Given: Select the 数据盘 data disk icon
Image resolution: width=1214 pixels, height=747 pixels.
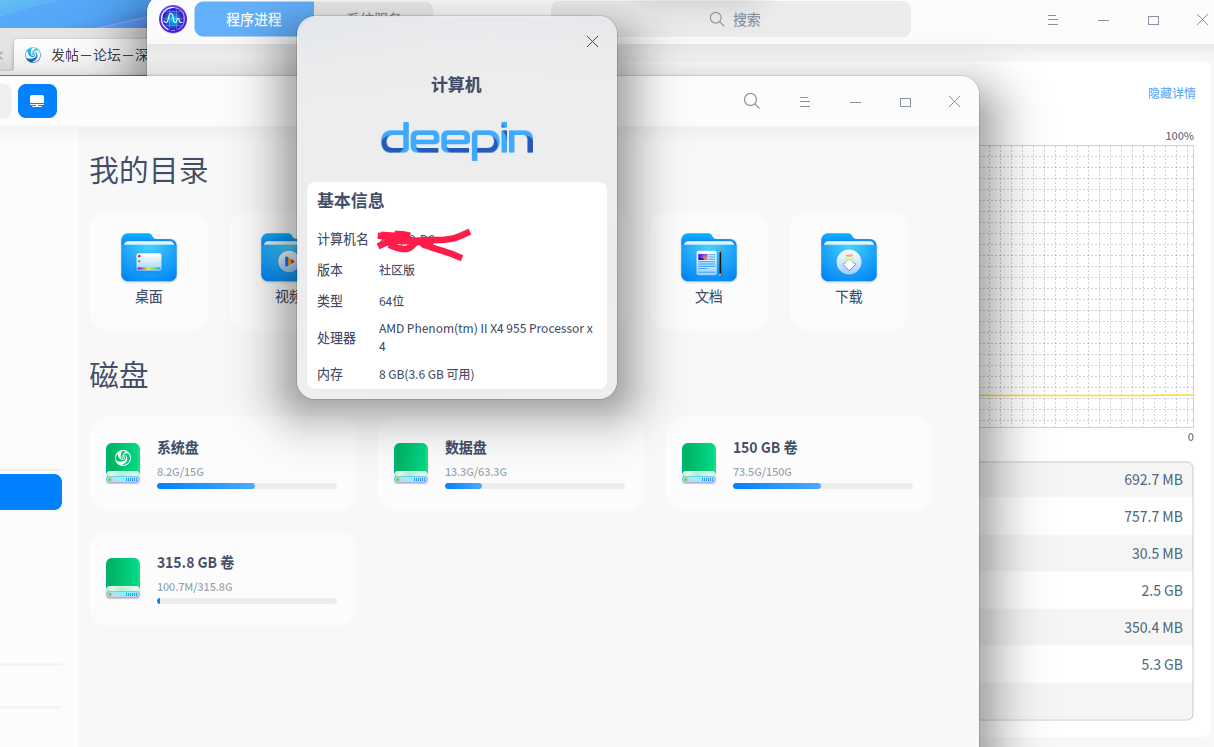Looking at the screenshot, I should [x=410, y=463].
